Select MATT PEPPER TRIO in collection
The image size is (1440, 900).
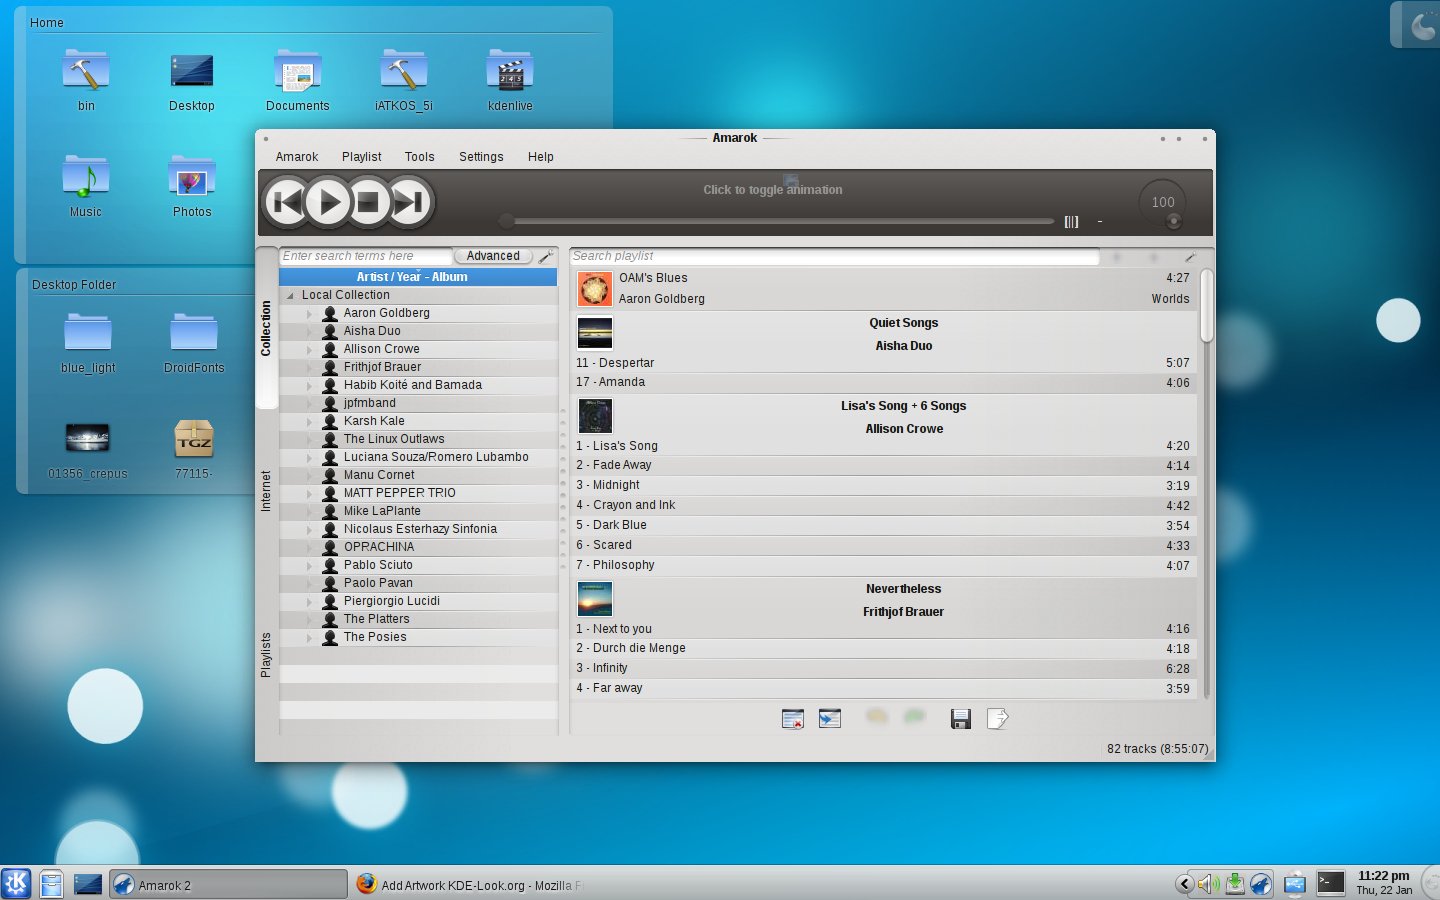coord(399,493)
